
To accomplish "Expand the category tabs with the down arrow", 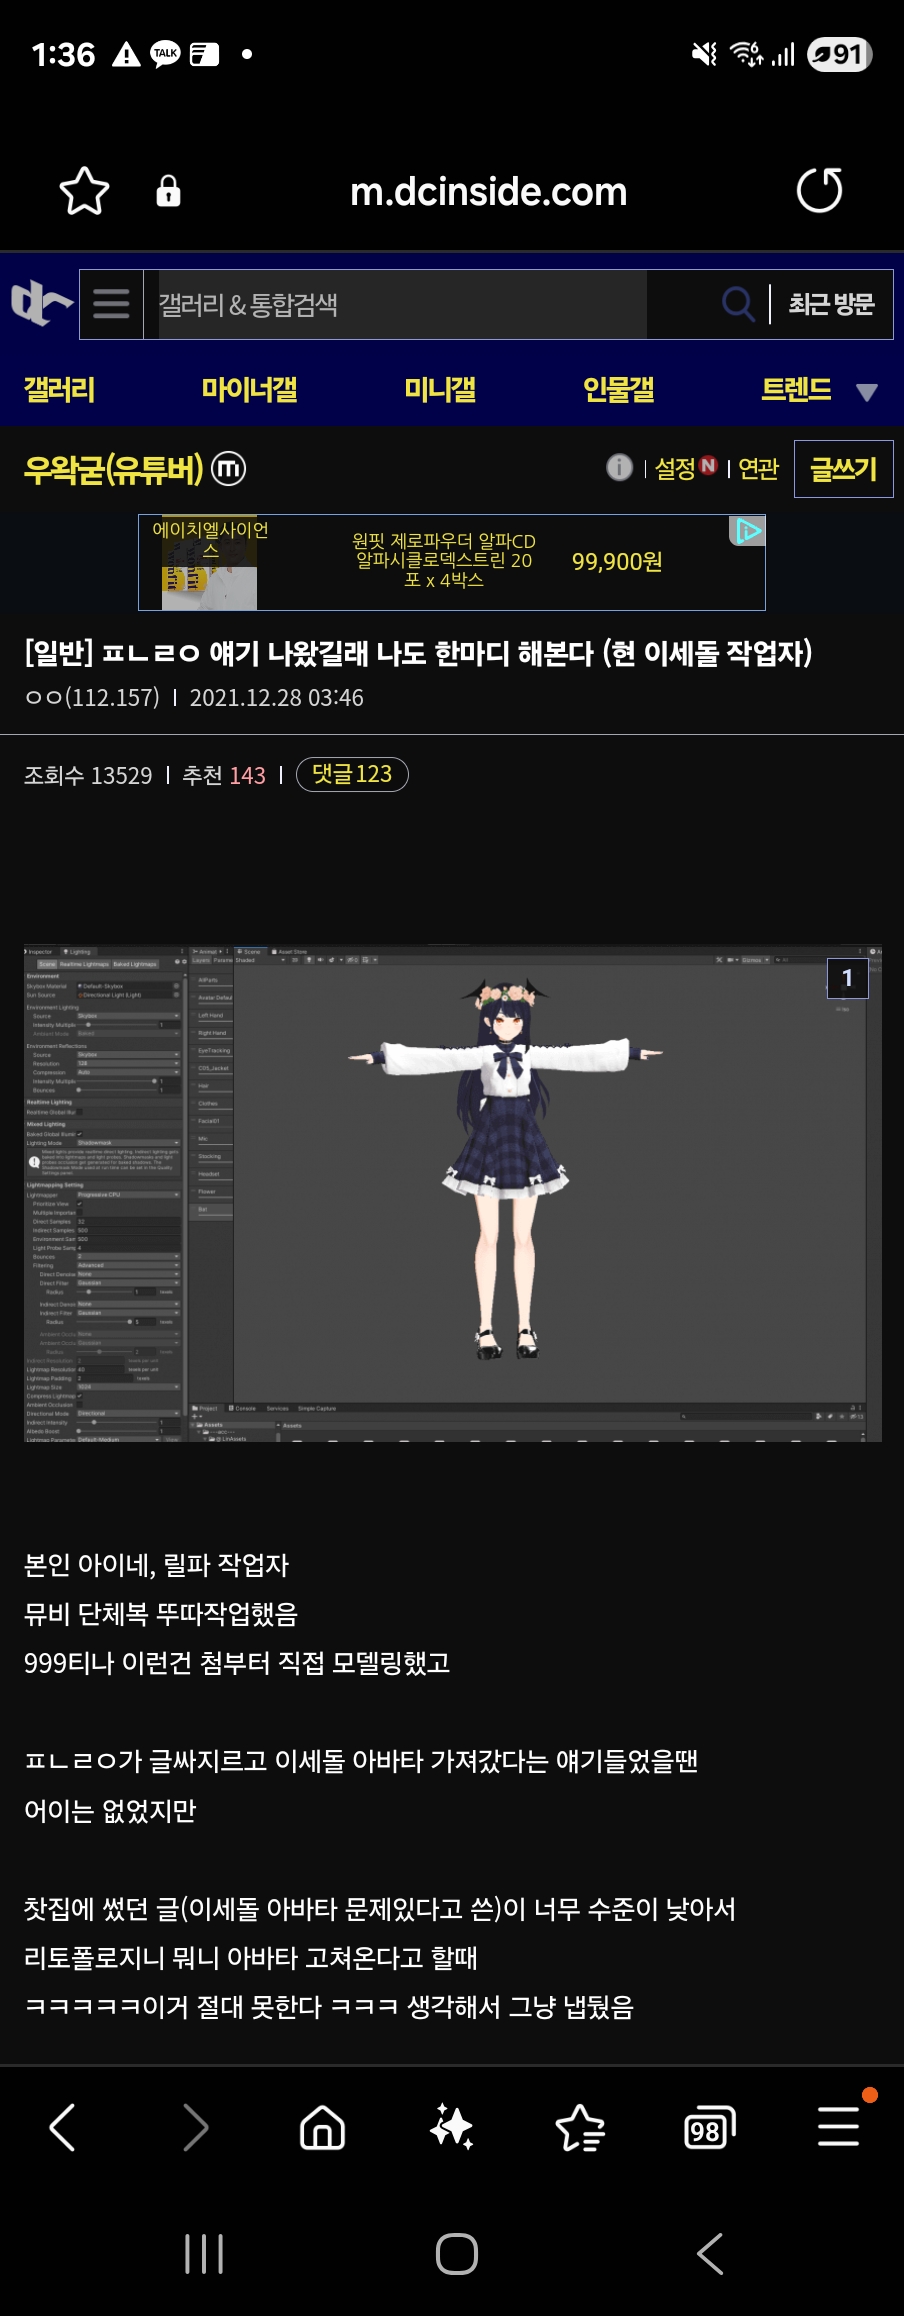I will pyautogui.click(x=867, y=392).
